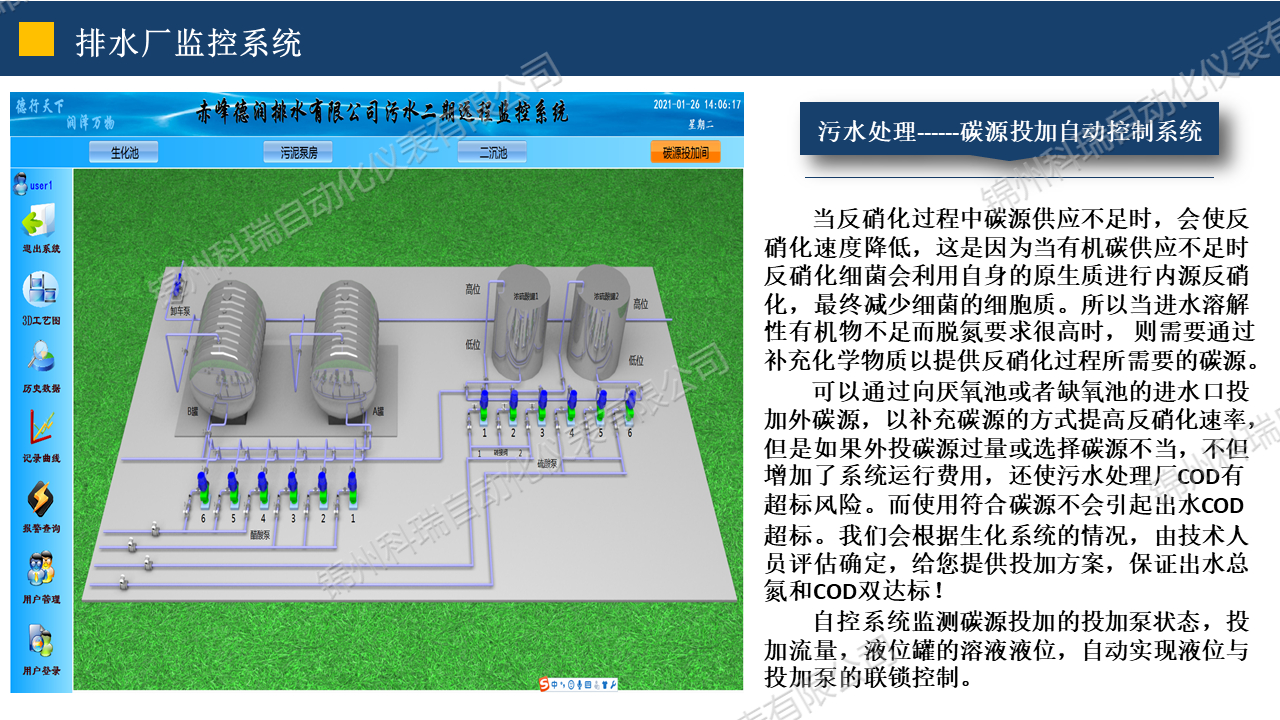Click the user1 avatar icon
1280x720 pixels.
coord(22,182)
